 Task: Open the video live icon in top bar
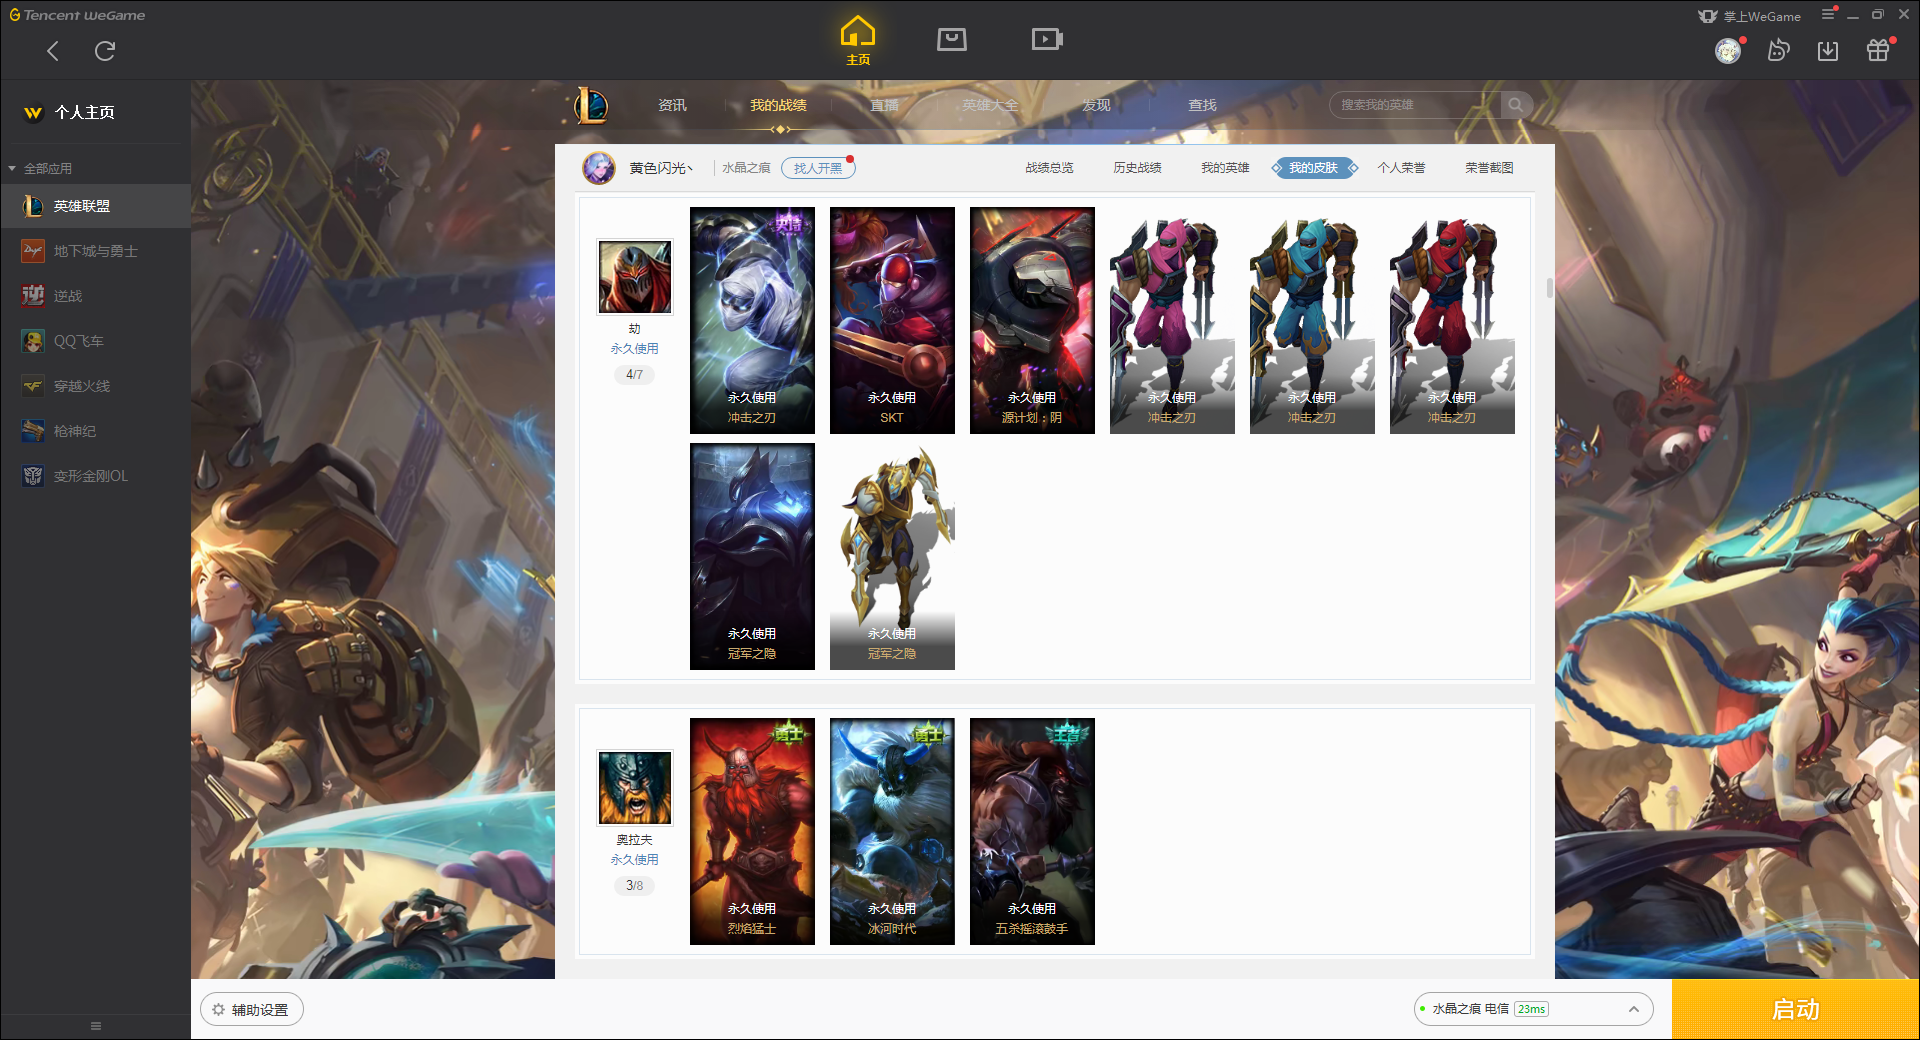click(1047, 40)
